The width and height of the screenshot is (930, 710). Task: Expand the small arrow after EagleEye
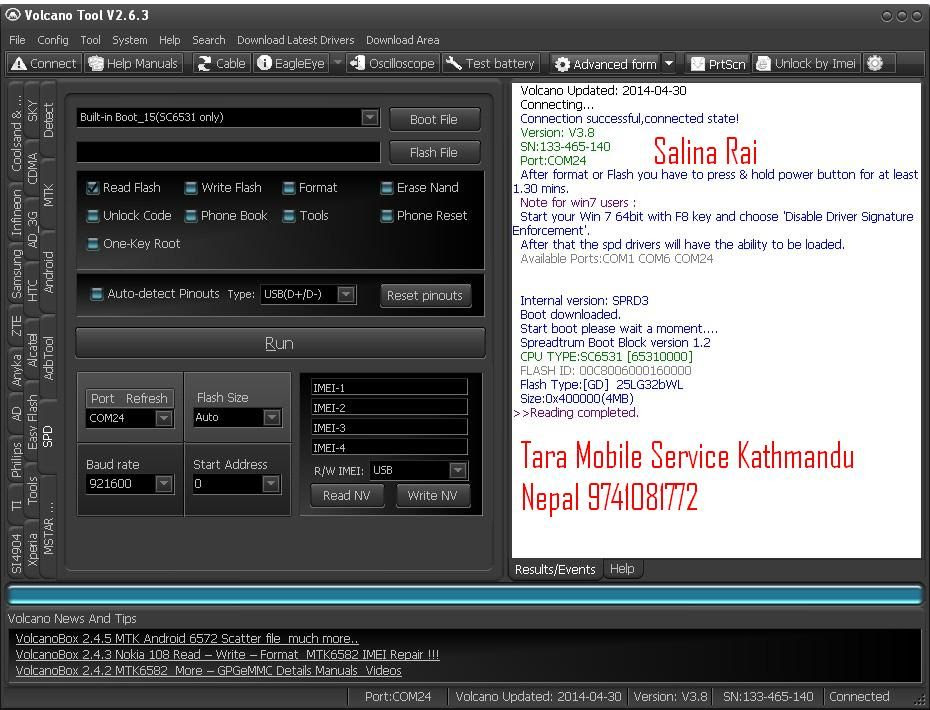pos(337,62)
